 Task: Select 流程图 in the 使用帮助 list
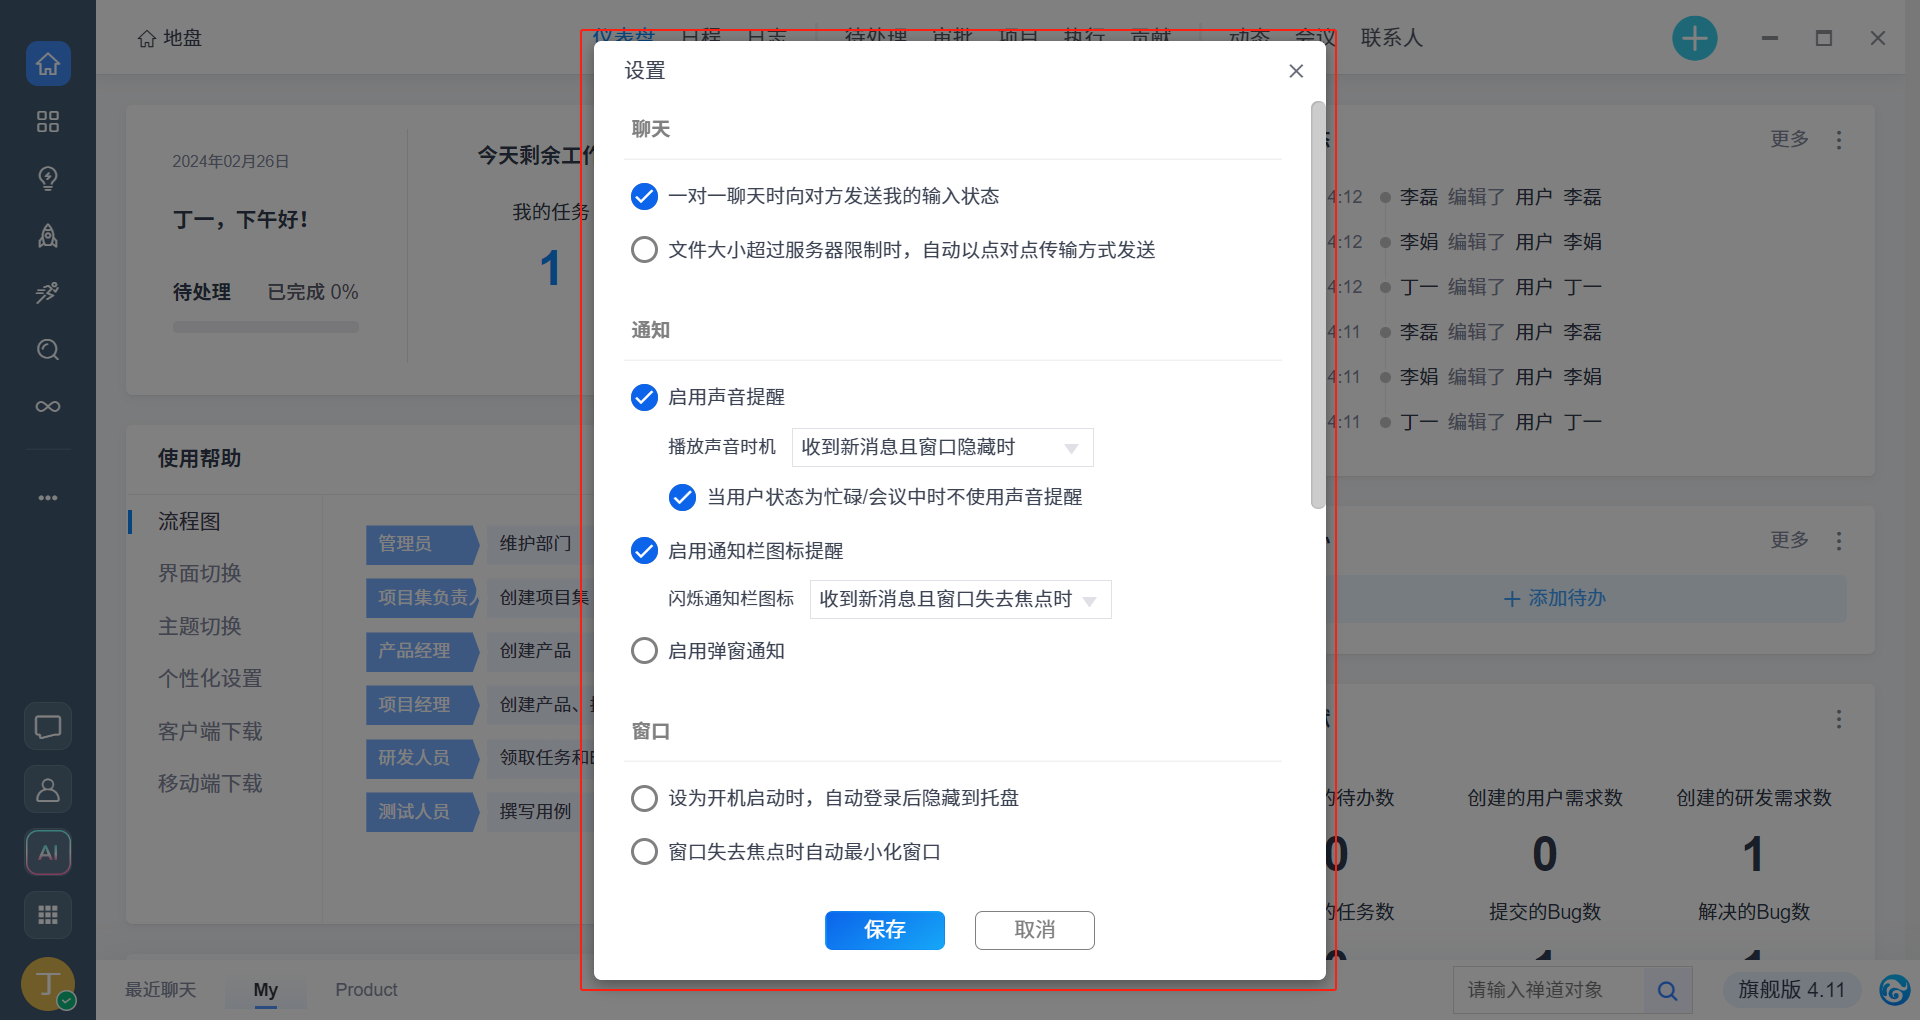(x=189, y=521)
